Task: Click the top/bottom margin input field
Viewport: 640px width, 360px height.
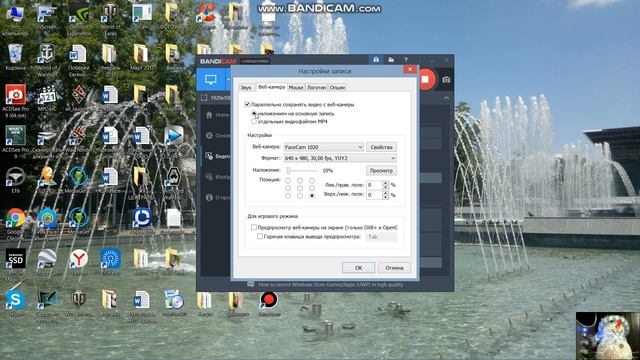Action: (374, 195)
